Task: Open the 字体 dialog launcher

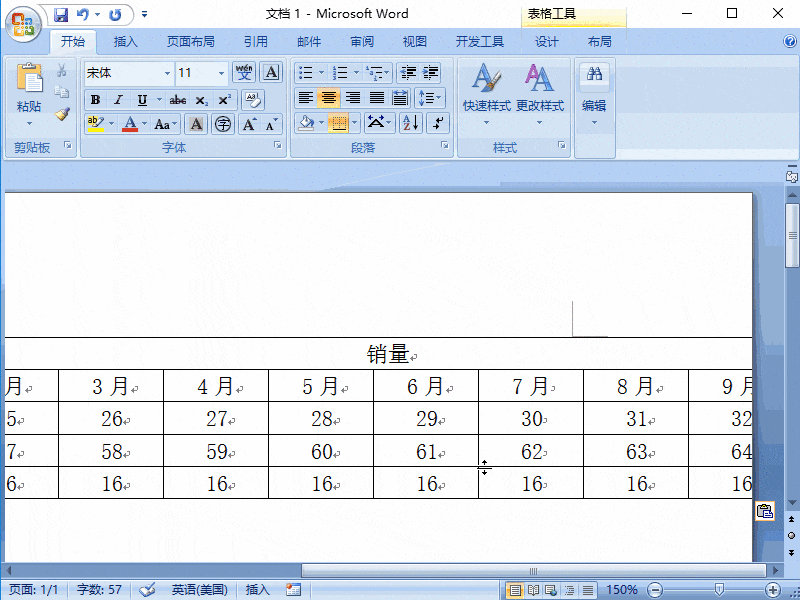Action: click(276, 146)
